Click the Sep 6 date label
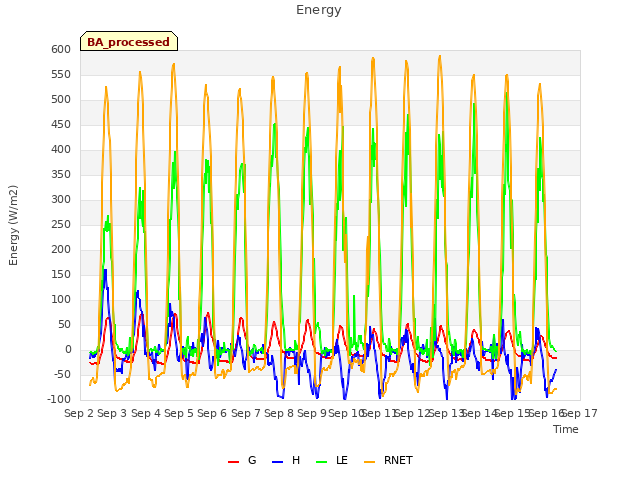This screenshot has height=480, width=640. (212, 413)
